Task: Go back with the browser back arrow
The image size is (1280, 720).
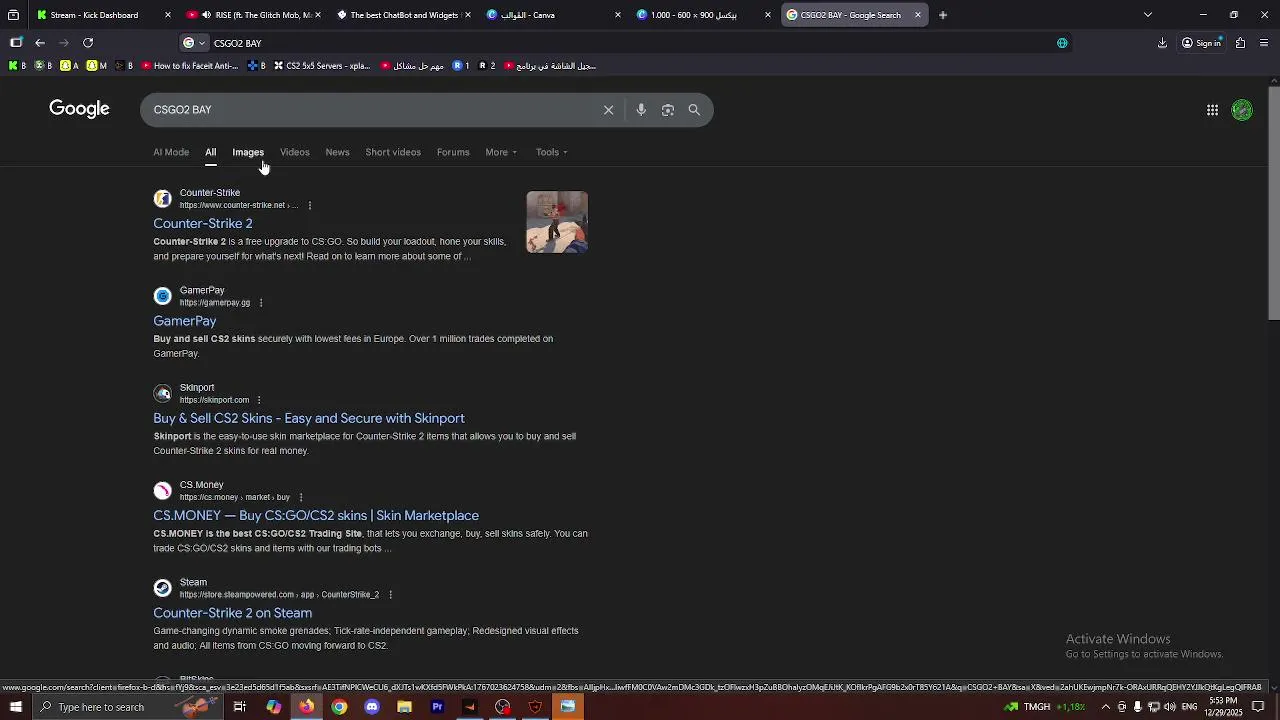Action: (40, 43)
